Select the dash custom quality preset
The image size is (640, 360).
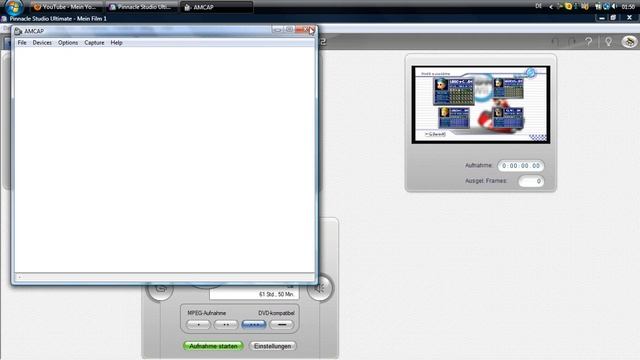(282, 324)
